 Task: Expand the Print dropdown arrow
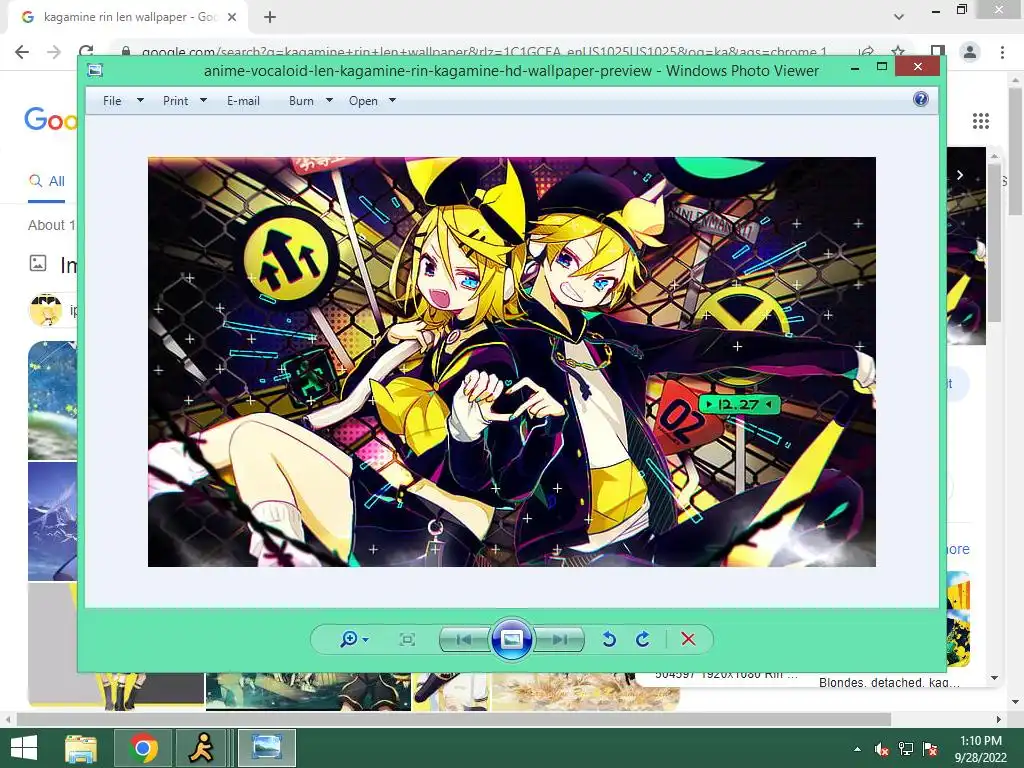click(x=203, y=101)
